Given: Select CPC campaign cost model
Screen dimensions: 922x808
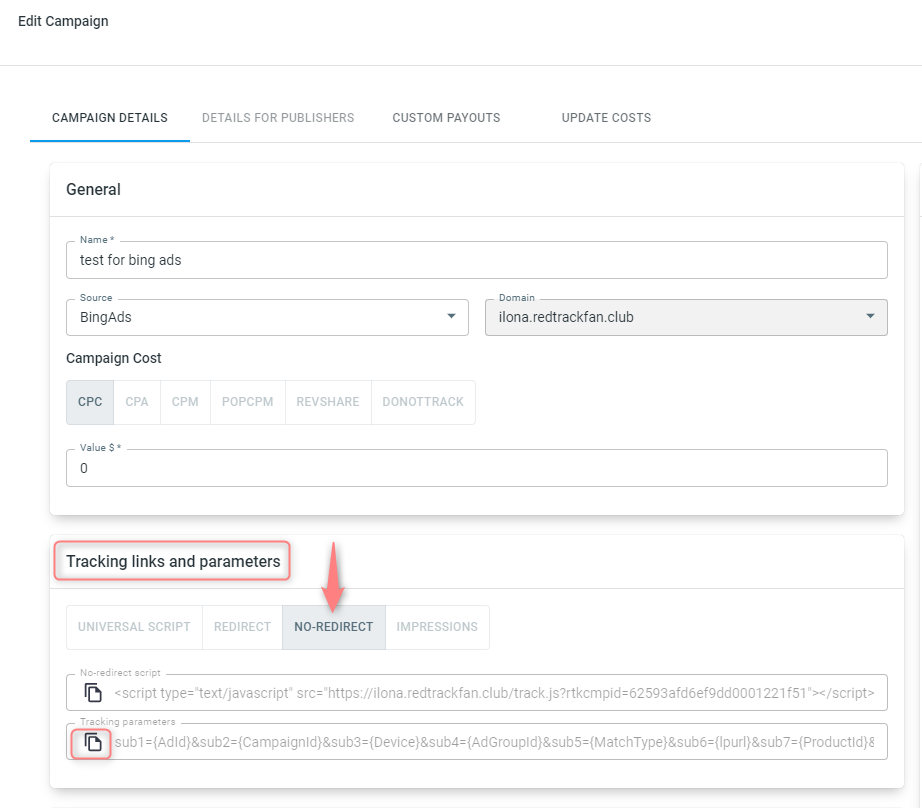Looking at the screenshot, I should point(90,402).
